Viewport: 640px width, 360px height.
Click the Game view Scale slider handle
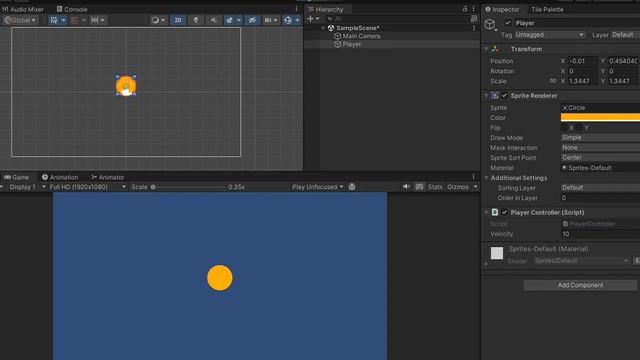pos(153,187)
